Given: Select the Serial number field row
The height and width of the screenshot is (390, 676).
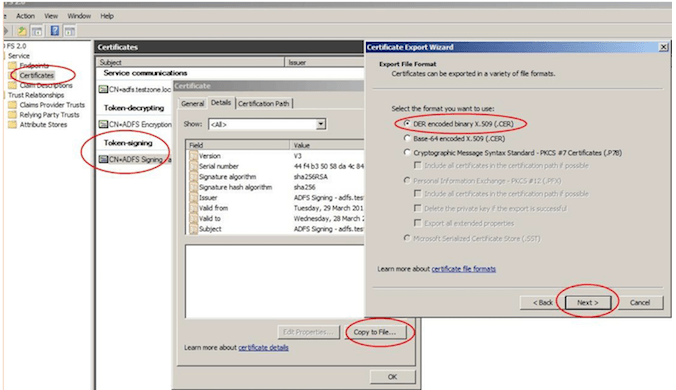Looking at the screenshot, I should click(x=276, y=166).
